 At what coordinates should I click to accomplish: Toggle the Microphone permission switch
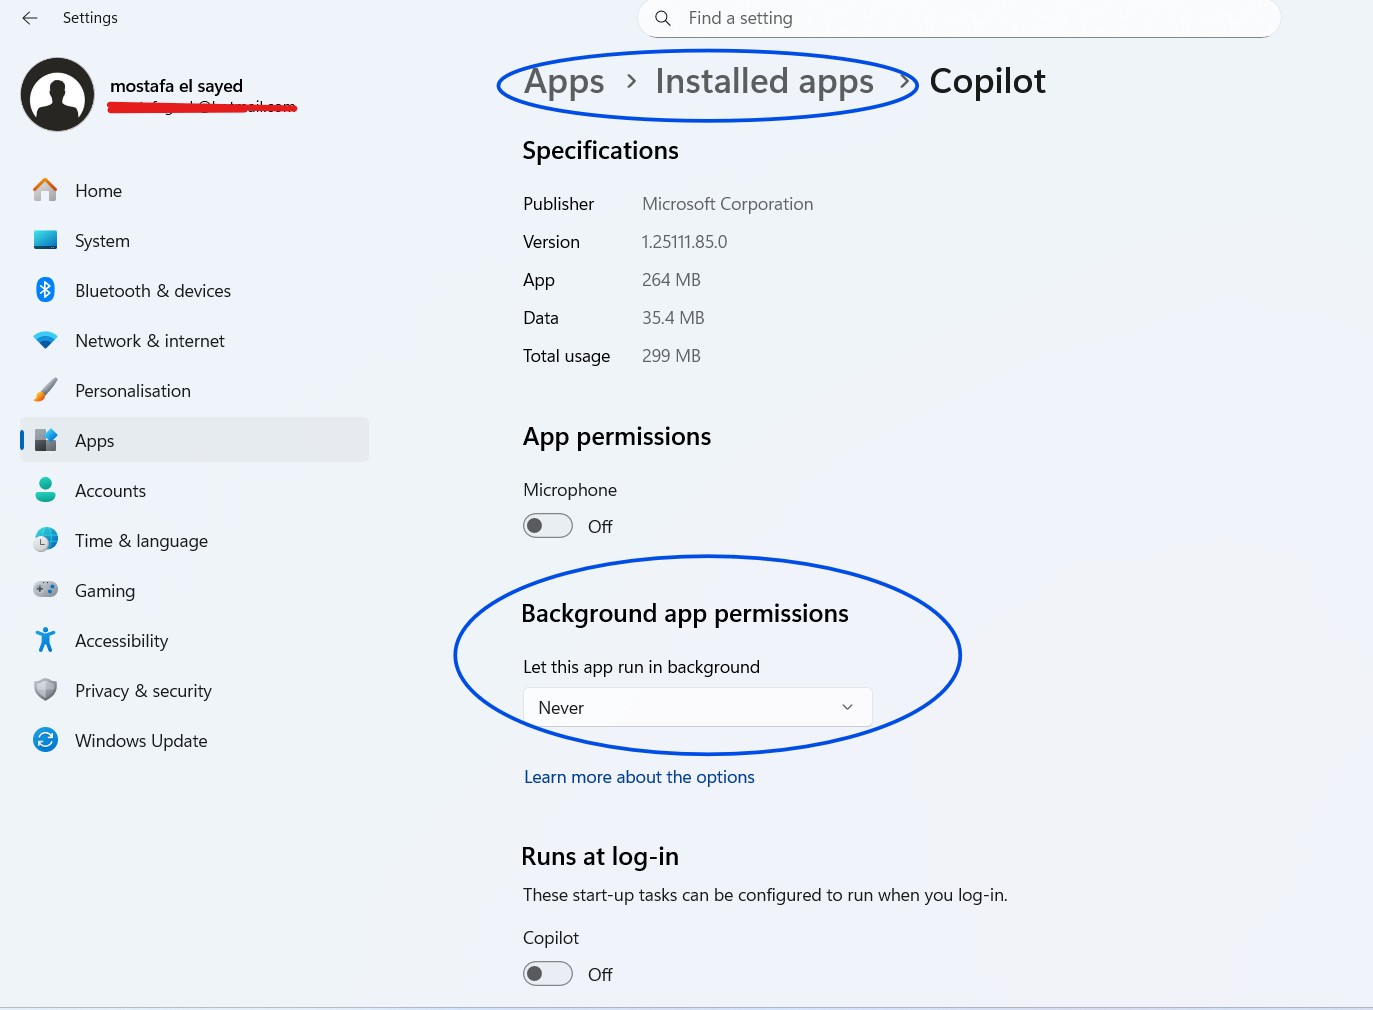click(x=548, y=526)
